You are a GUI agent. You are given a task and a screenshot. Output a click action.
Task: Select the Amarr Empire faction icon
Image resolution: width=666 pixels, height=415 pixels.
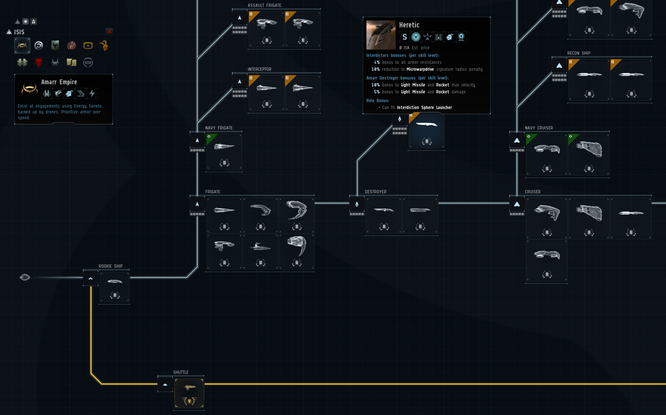pos(22,45)
